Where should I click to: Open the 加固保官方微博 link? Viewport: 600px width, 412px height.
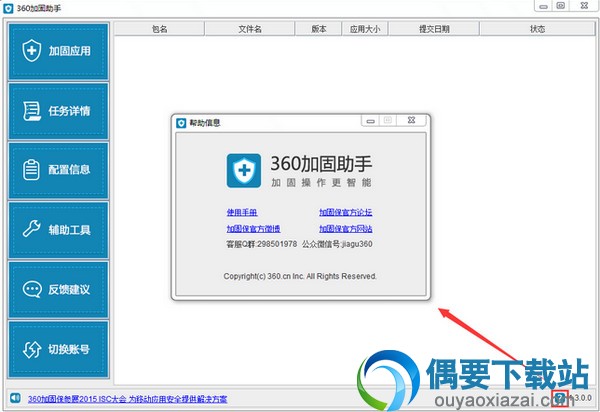pyautogui.click(x=253, y=229)
